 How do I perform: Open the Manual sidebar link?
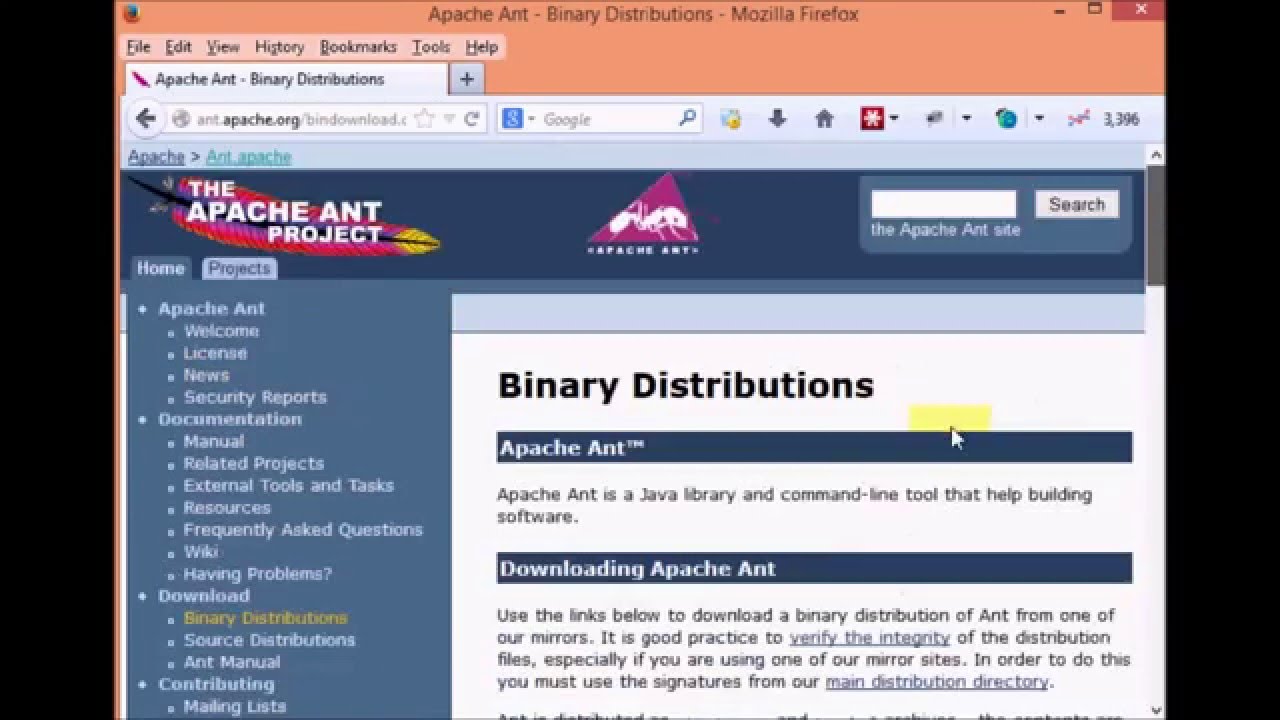click(x=213, y=441)
